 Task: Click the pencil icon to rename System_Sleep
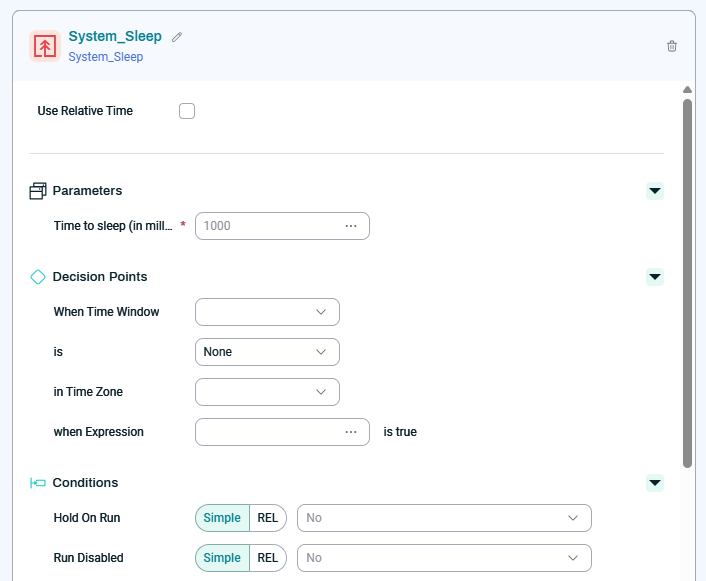point(177,37)
